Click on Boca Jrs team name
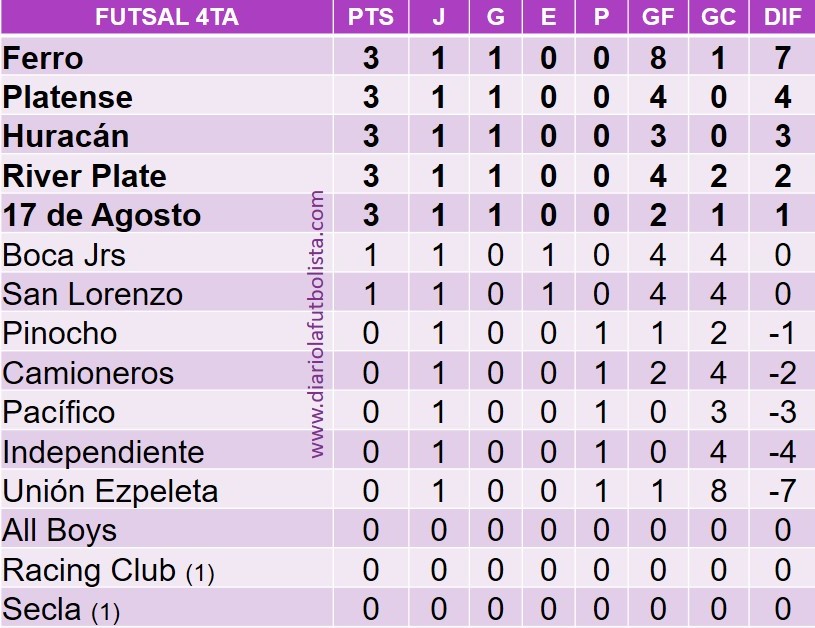 [65, 255]
